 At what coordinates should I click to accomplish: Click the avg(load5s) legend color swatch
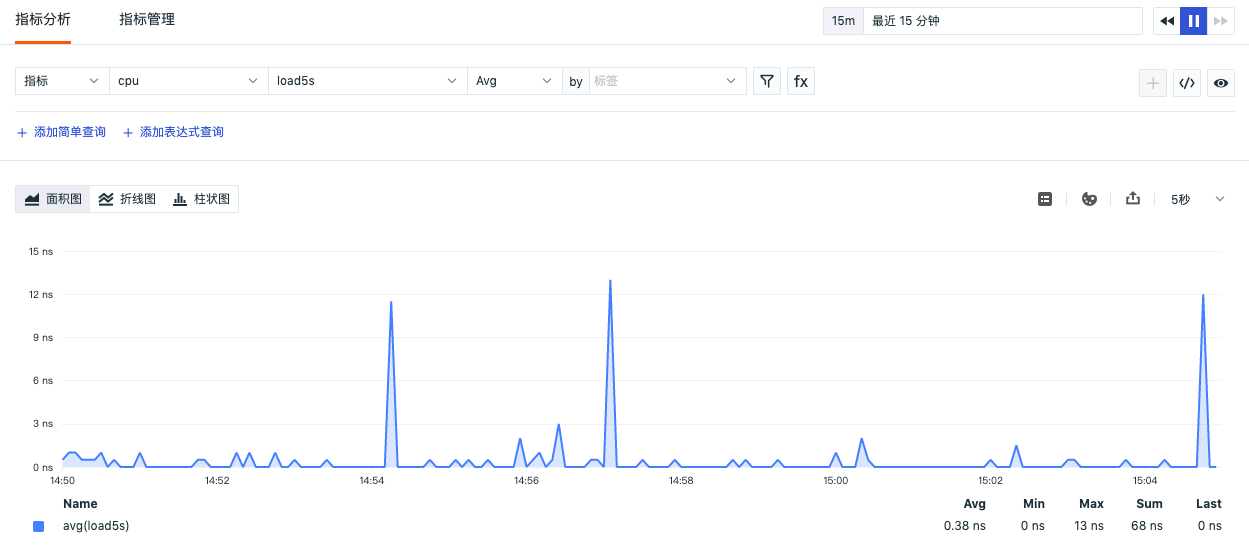point(38,526)
